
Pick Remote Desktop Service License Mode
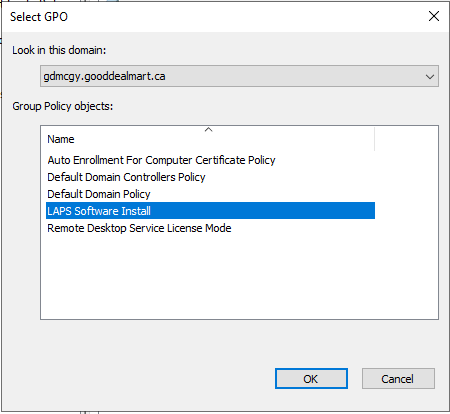pyautogui.click(x=139, y=228)
